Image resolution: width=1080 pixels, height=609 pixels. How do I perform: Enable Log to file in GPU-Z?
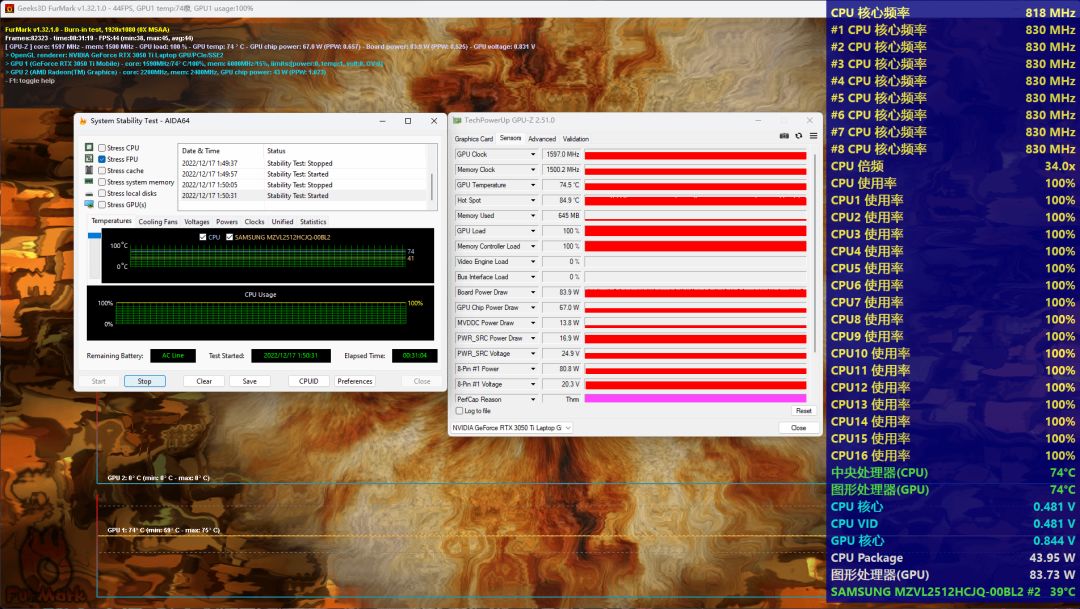(459, 411)
